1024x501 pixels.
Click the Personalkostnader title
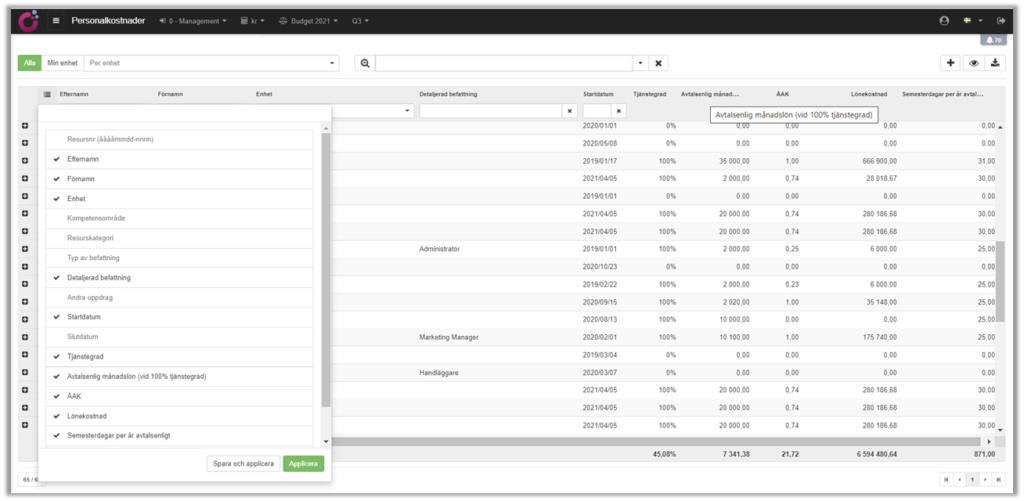pyautogui.click(x=108, y=21)
